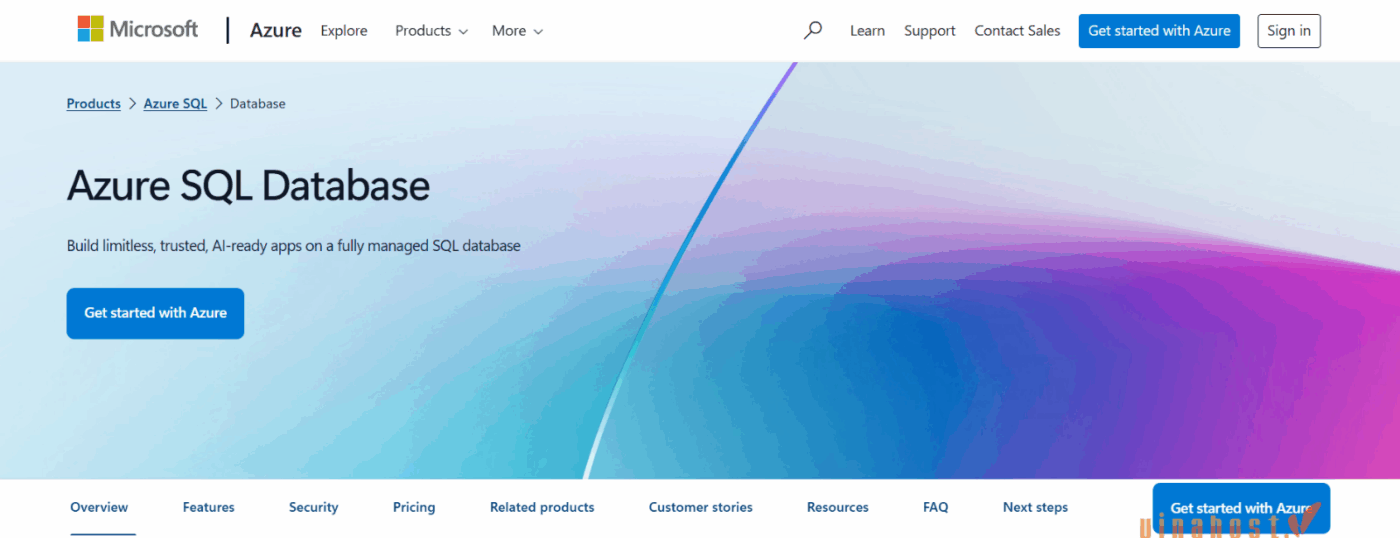Open the Learn link
The height and width of the screenshot is (538, 1400).
coord(867,31)
